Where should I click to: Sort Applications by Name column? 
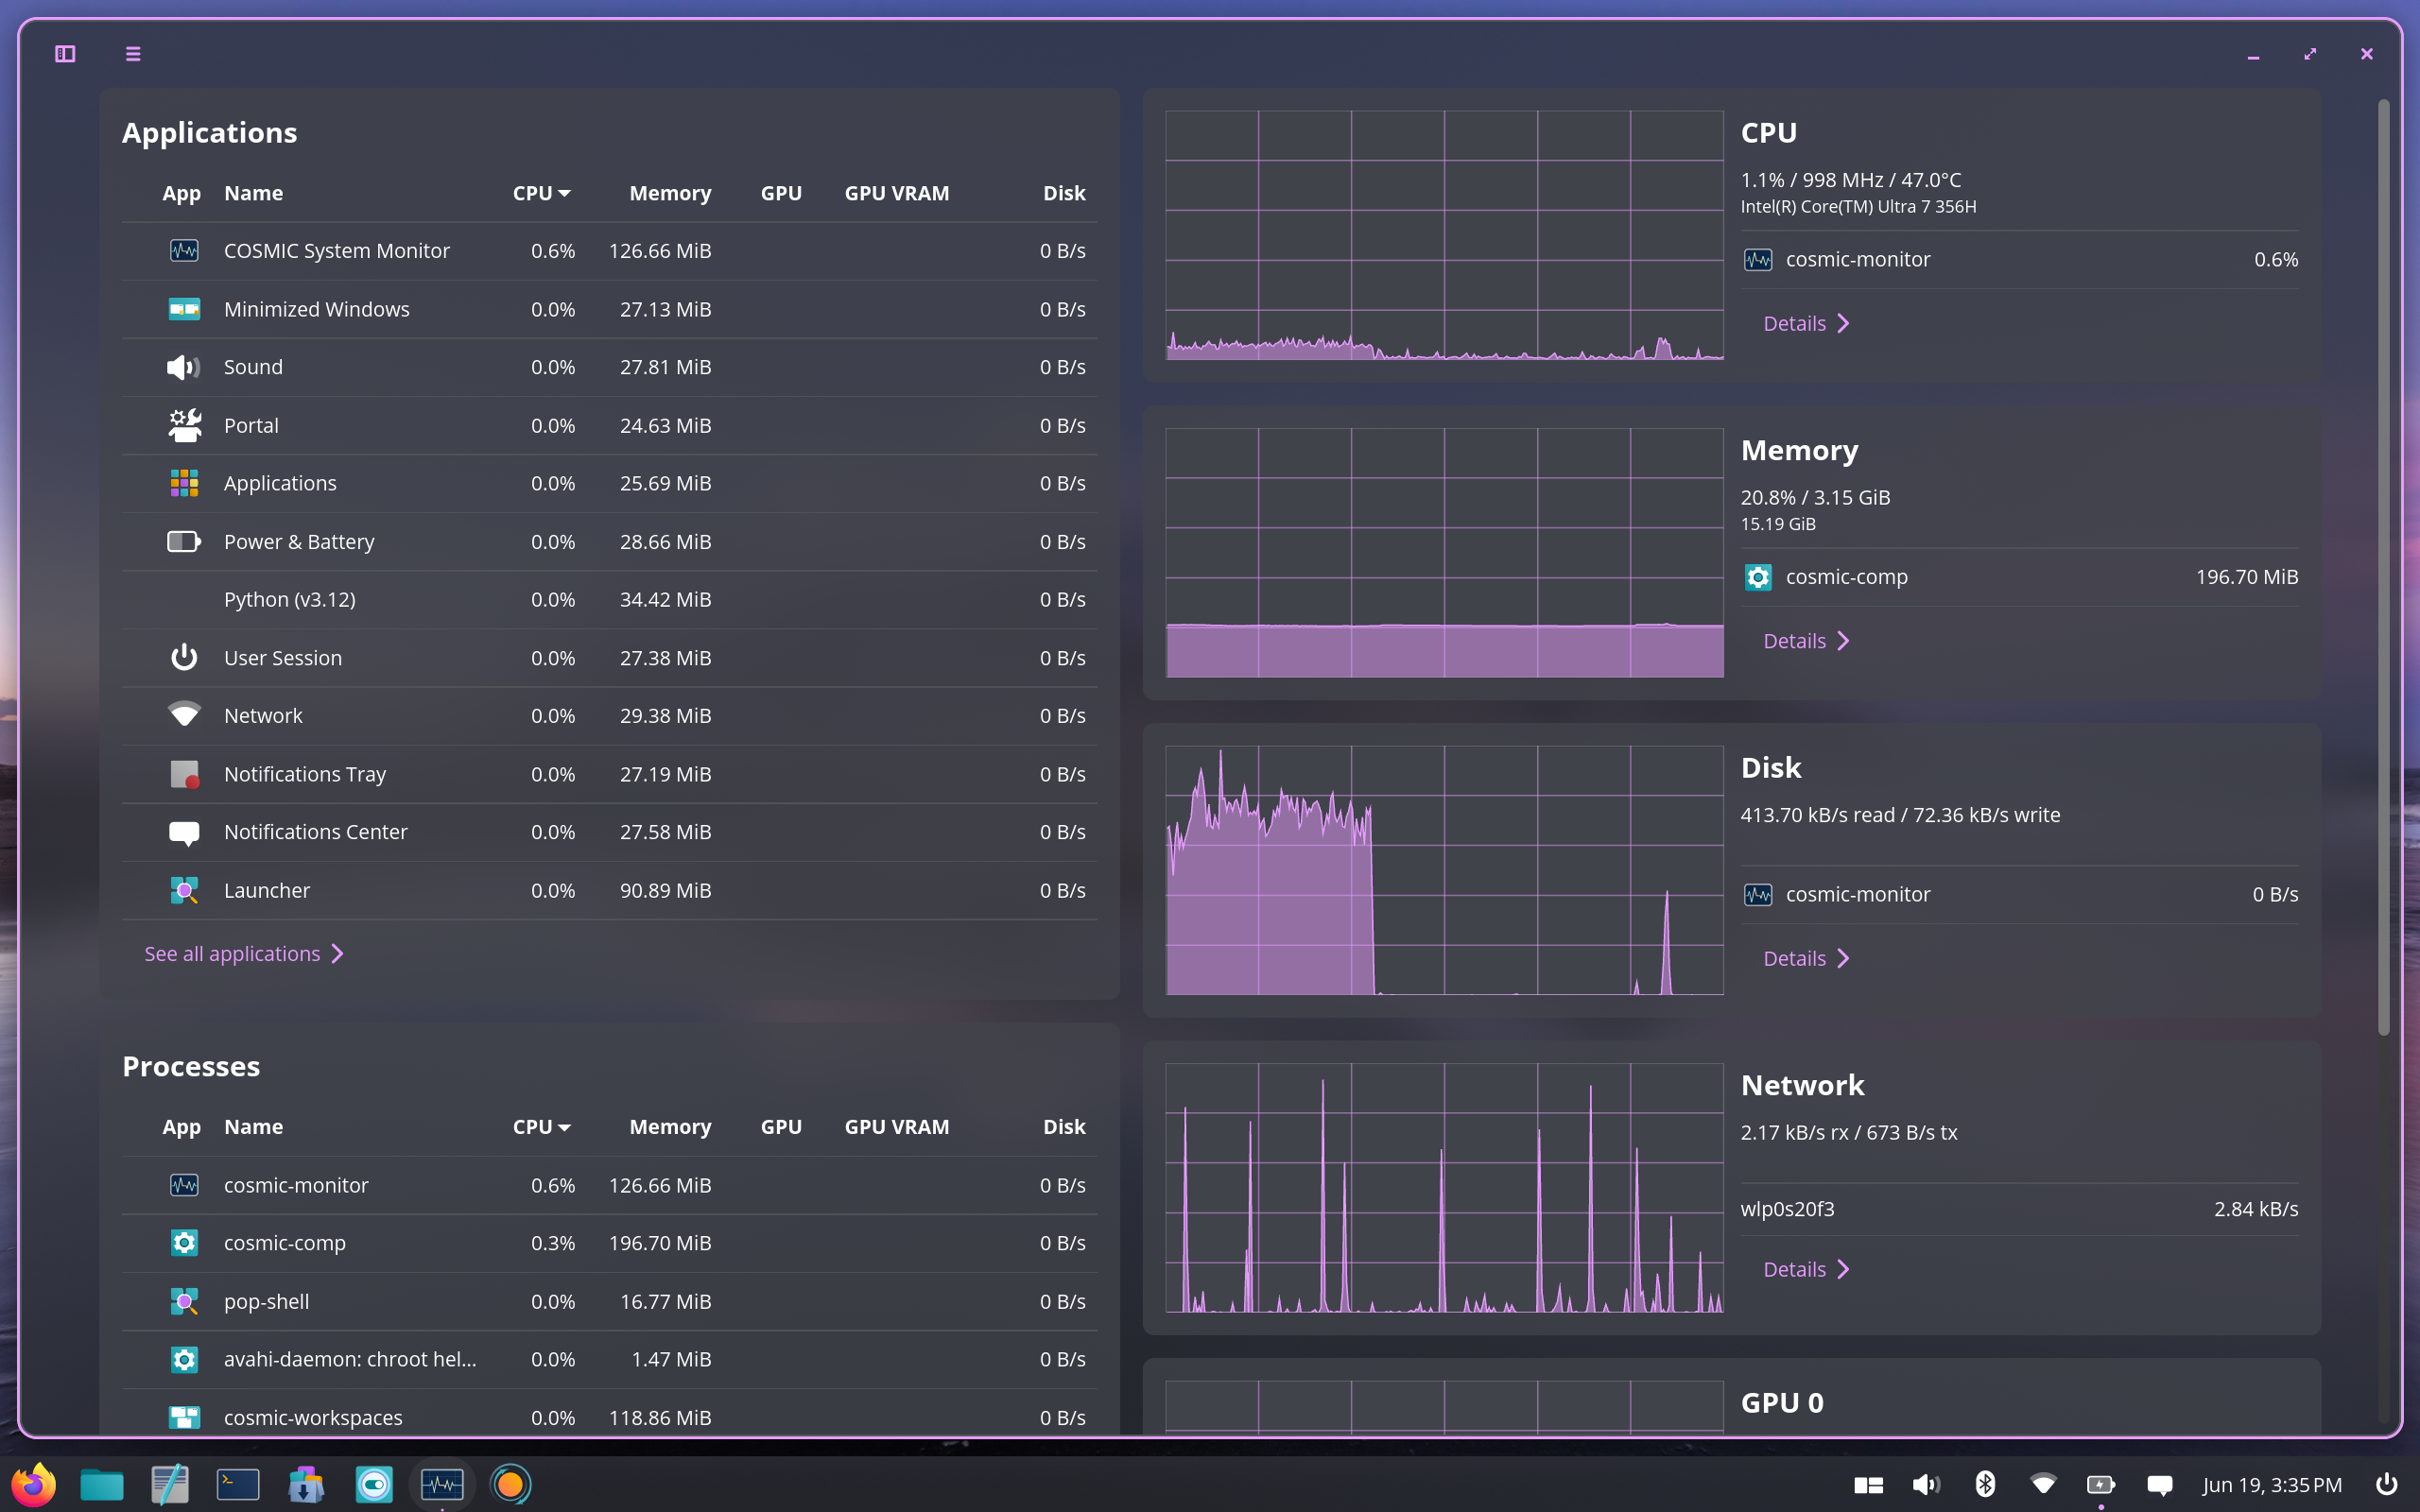pos(253,193)
